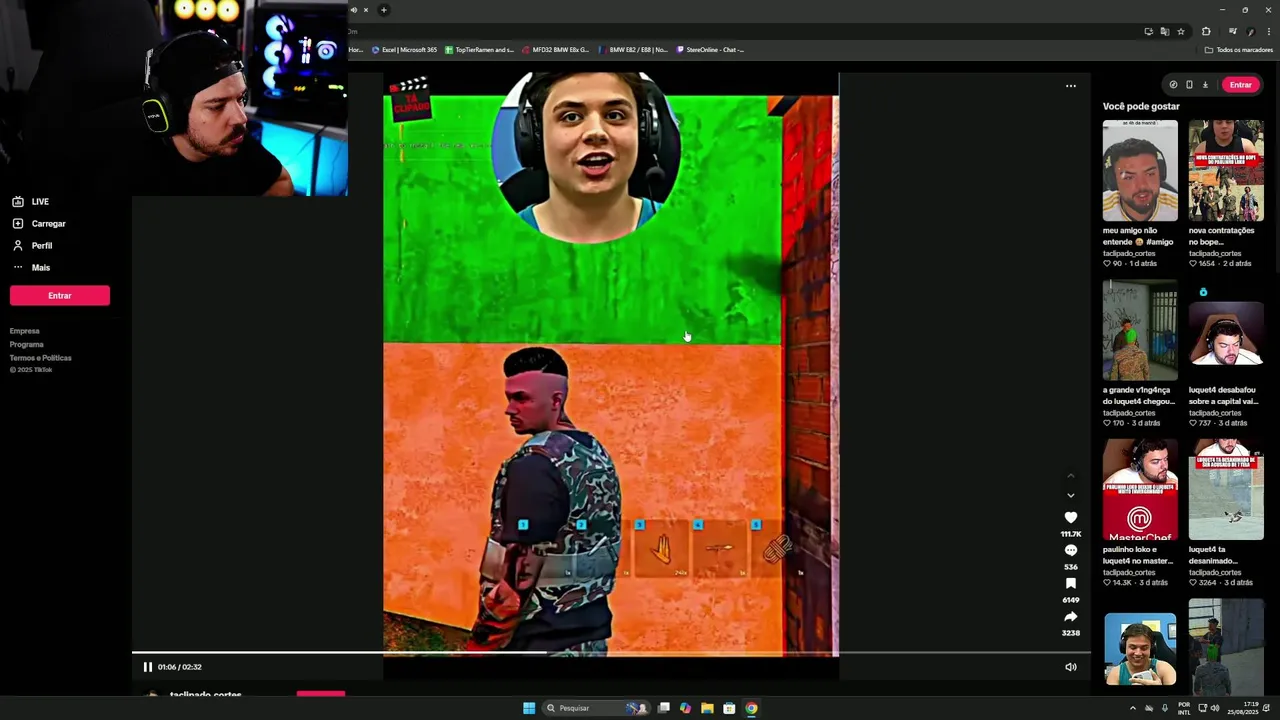Open 'meu amigo não entende' video thumbnail
1280x720 pixels.
click(x=1140, y=171)
